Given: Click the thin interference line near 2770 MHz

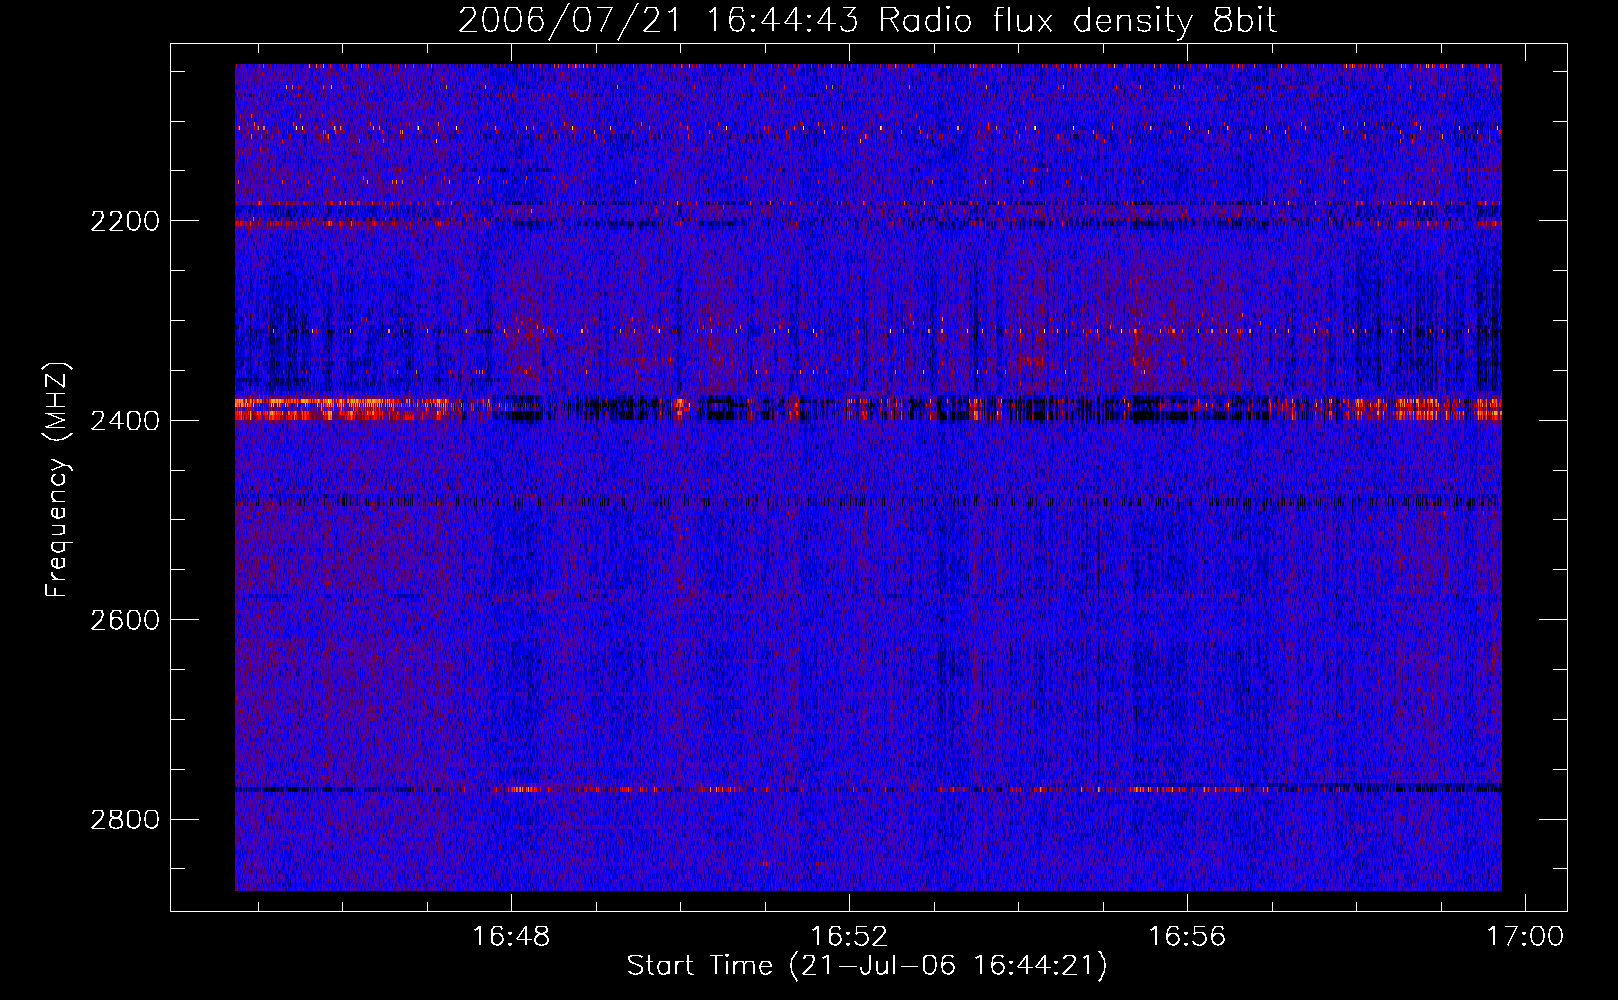Looking at the screenshot, I should point(868,790).
